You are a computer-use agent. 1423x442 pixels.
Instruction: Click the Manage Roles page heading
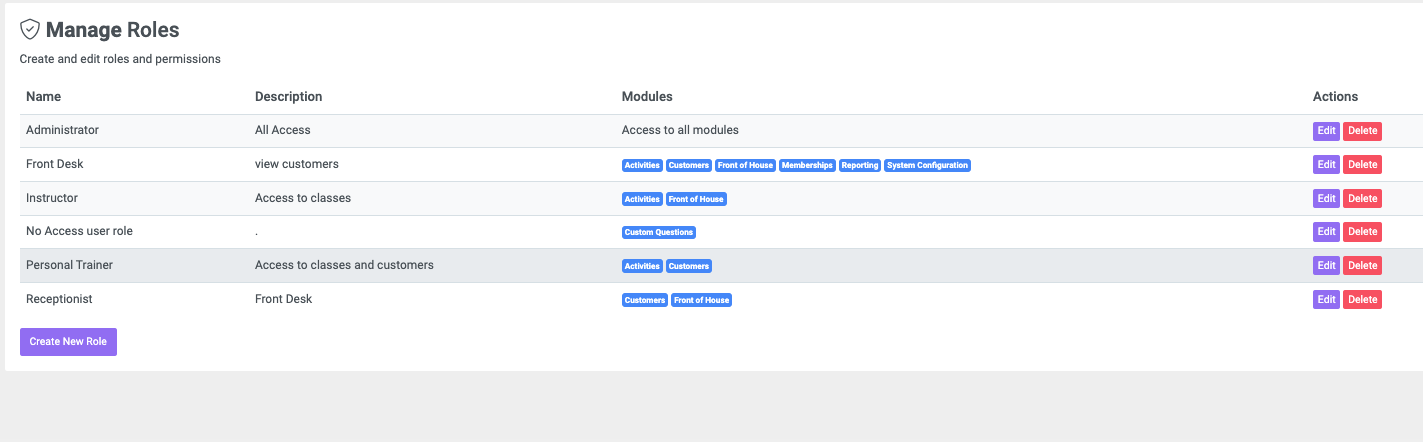pos(113,30)
